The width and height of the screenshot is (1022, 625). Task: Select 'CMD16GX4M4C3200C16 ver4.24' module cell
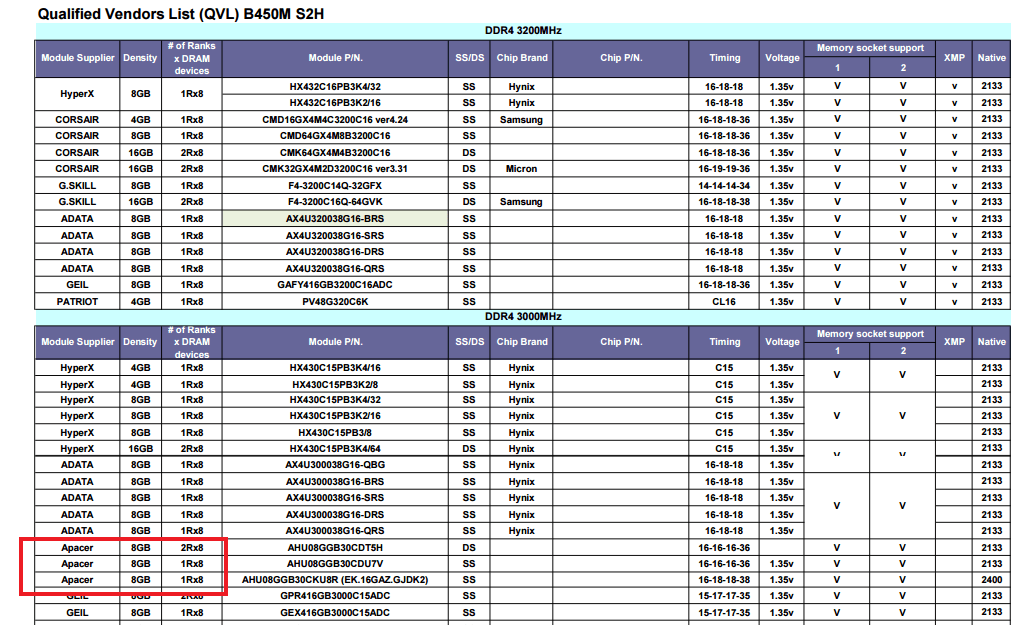click(335, 120)
